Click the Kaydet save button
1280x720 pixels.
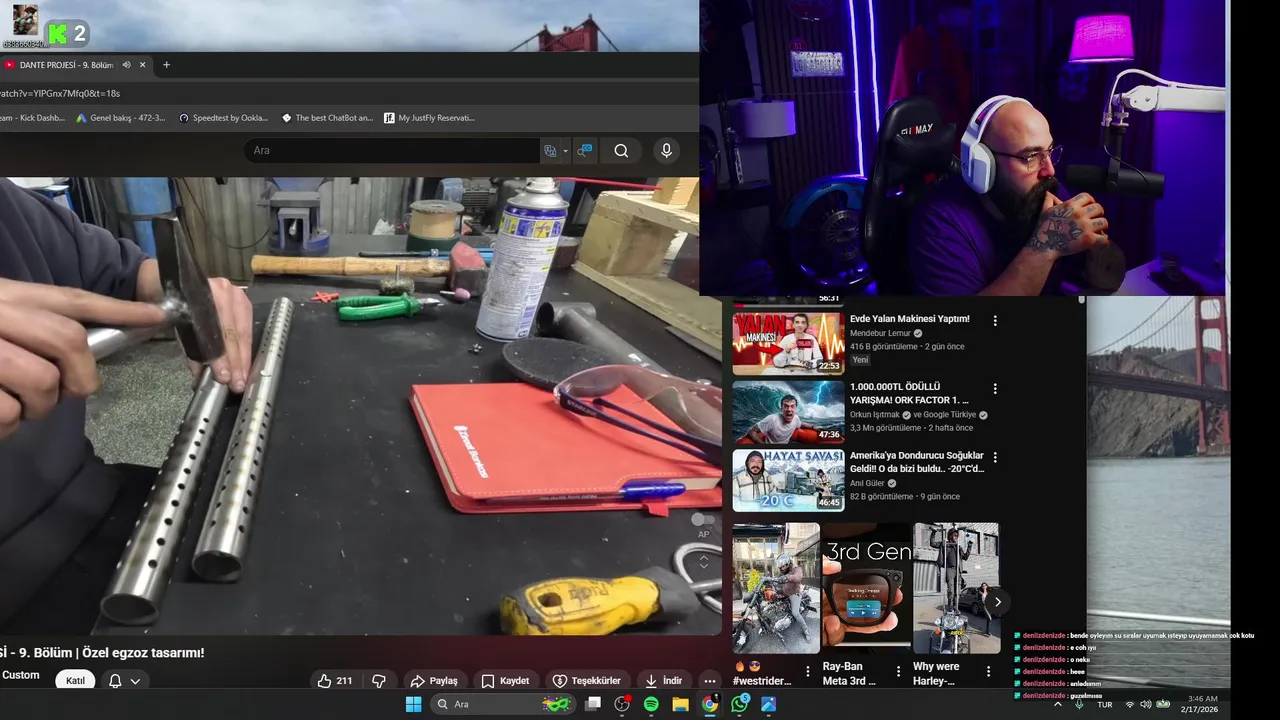(505, 681)
